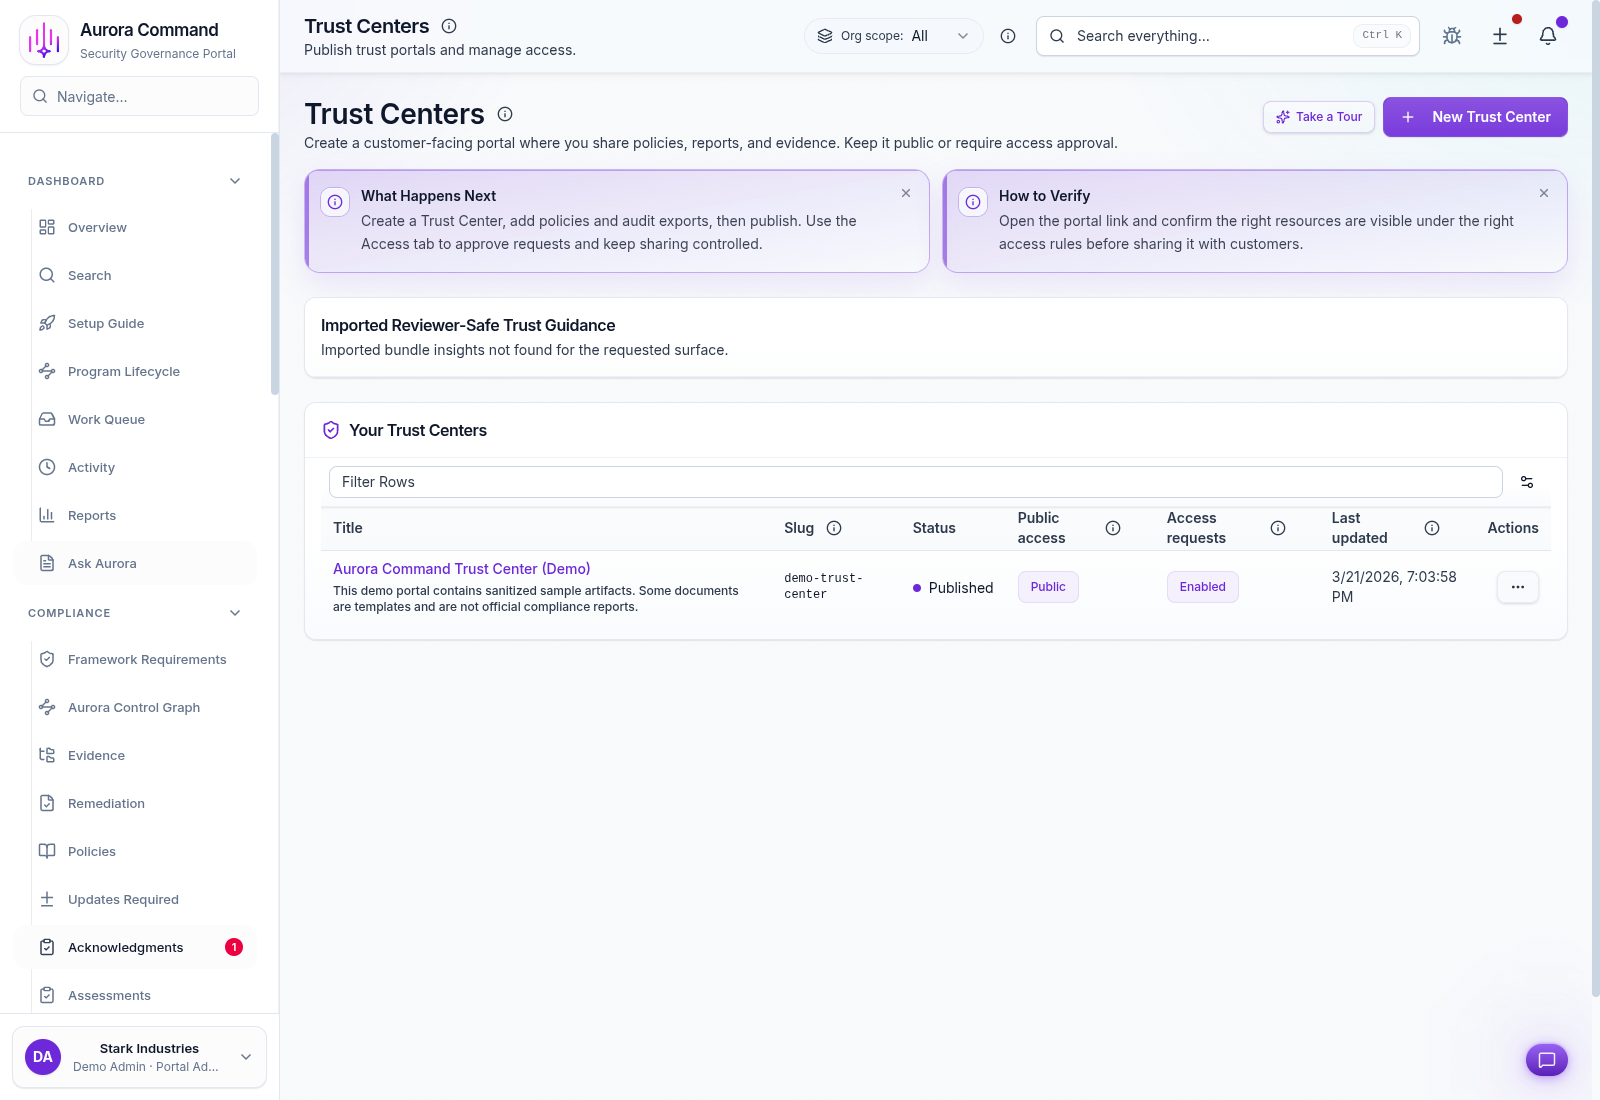Open the Actions menu for the demo trust center
Viewport: 1600px width, 1100px height.
coord(1517,587)
